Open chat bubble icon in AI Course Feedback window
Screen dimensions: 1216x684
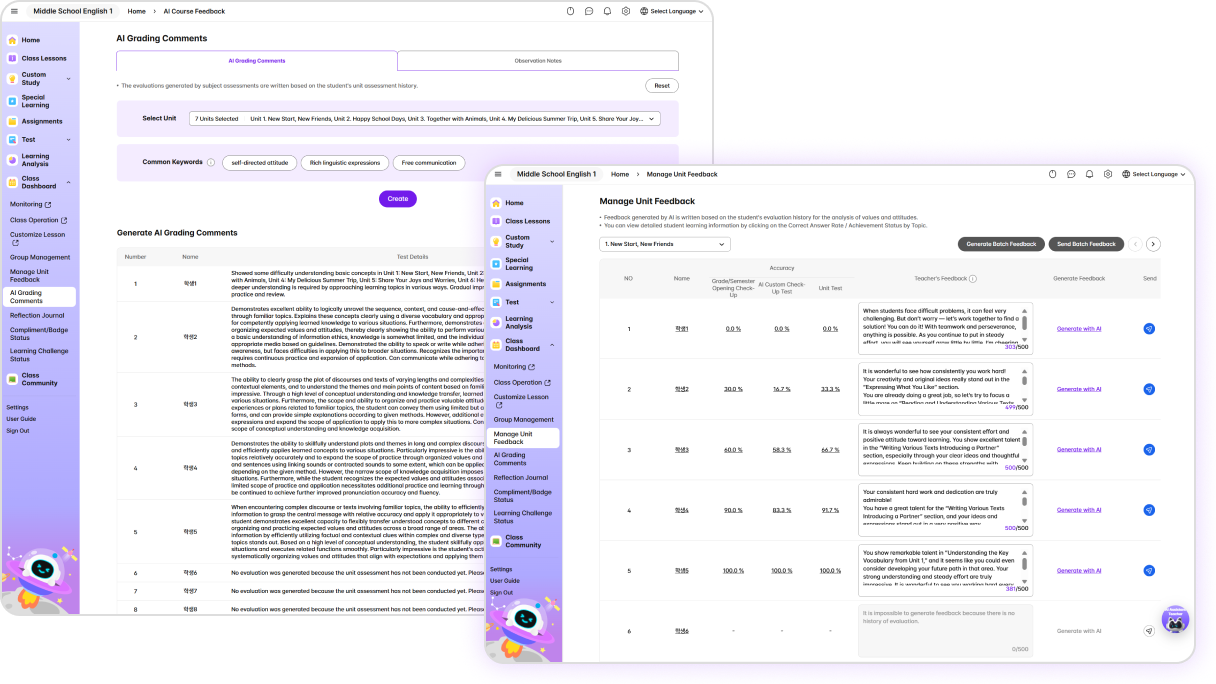tap(589, 11)
